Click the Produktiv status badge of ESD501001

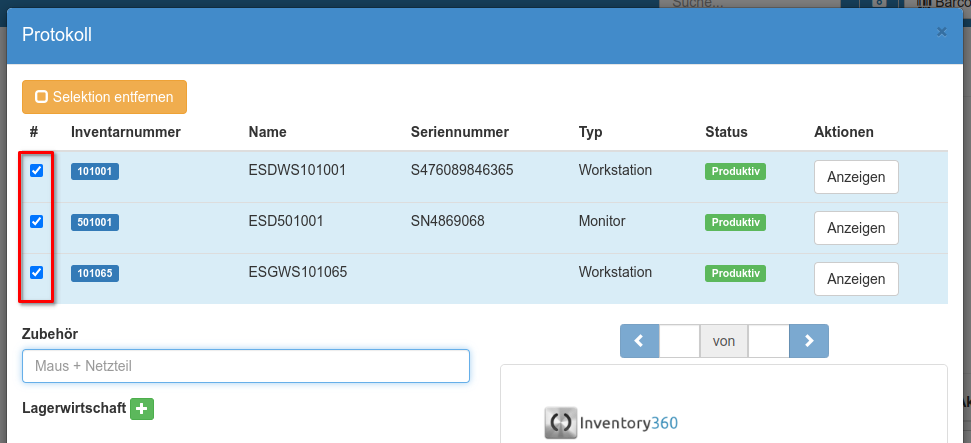click(x=735, y=222)
